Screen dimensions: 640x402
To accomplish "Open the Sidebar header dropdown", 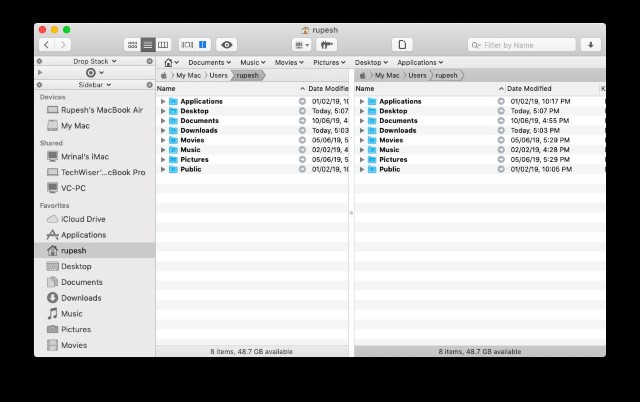I will click(95, 85).
